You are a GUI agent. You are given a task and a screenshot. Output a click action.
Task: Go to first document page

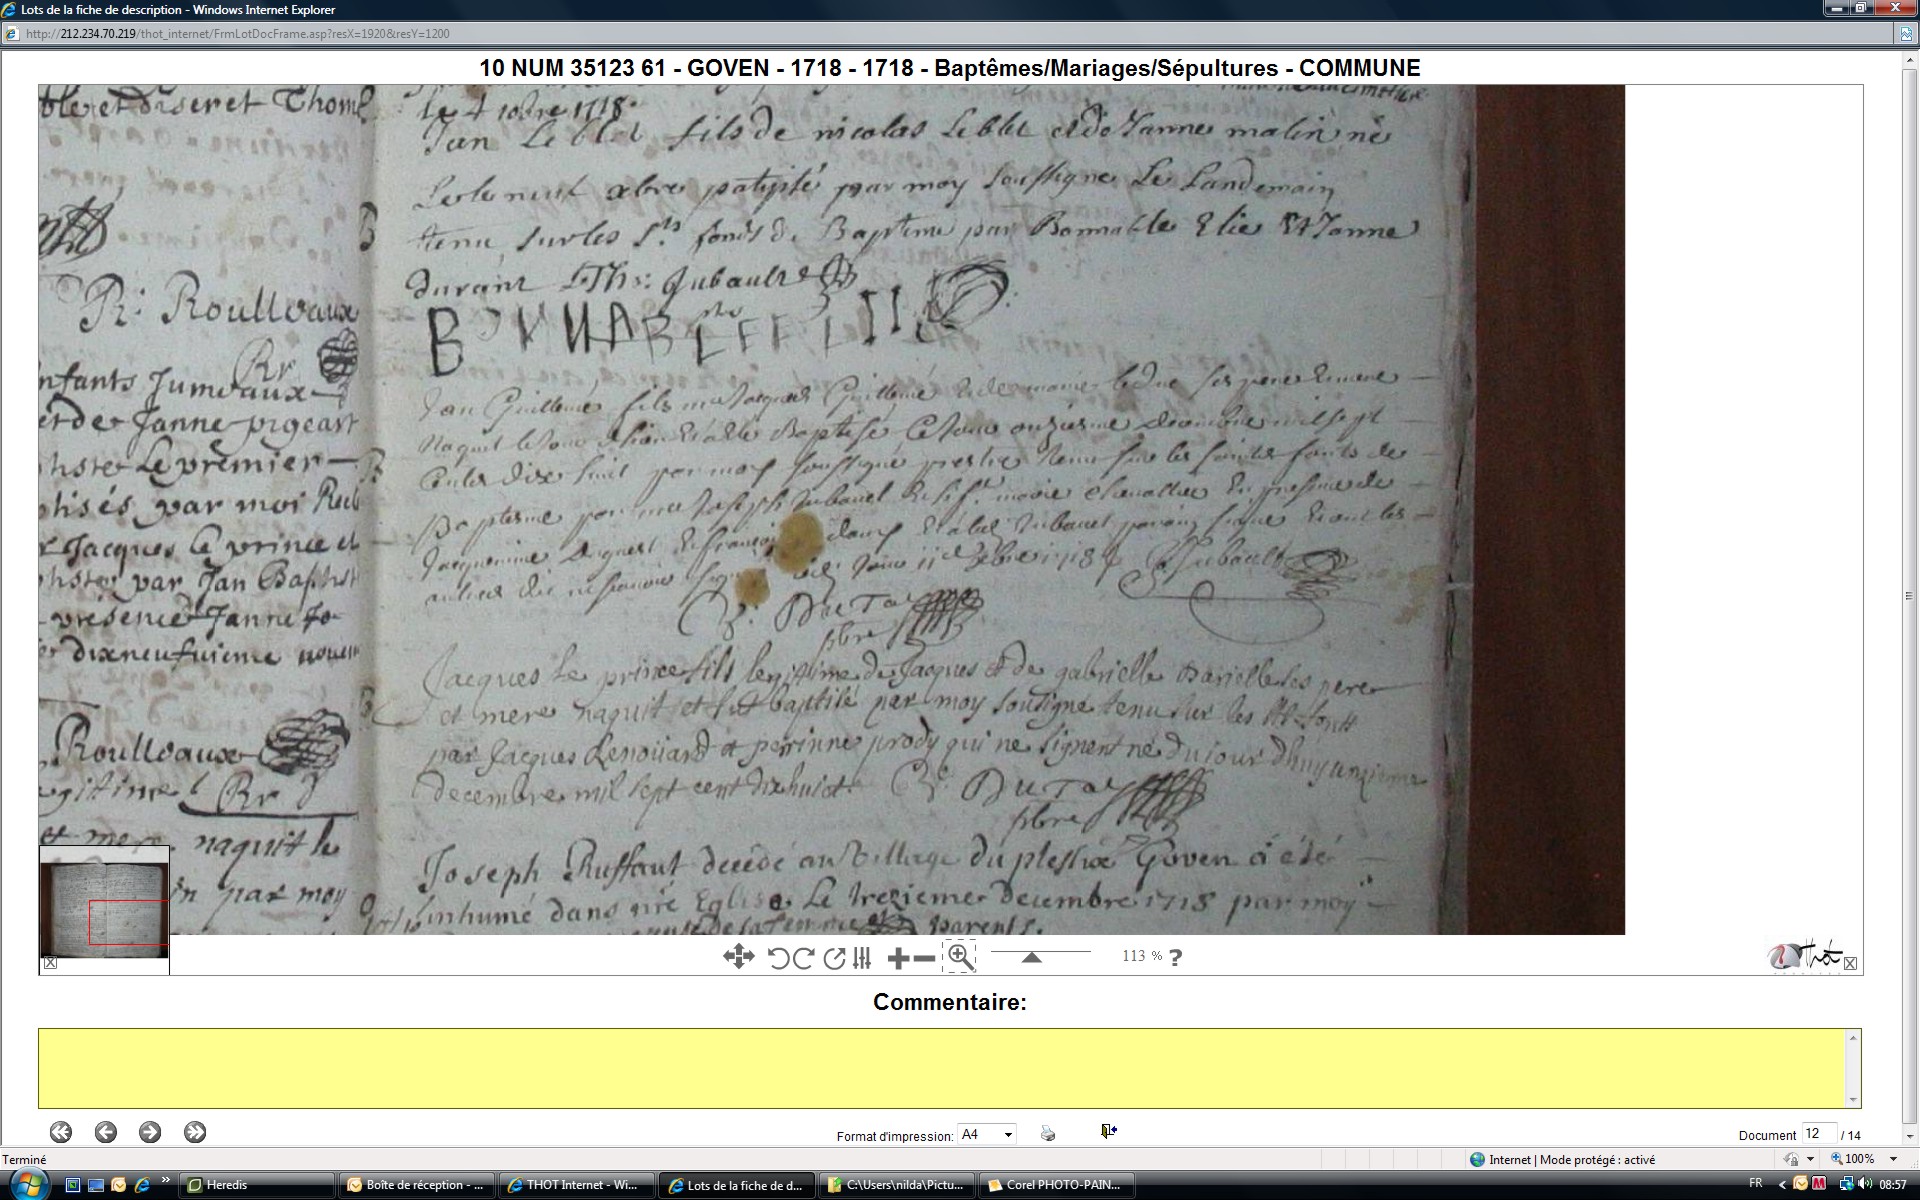(61, 1132)
